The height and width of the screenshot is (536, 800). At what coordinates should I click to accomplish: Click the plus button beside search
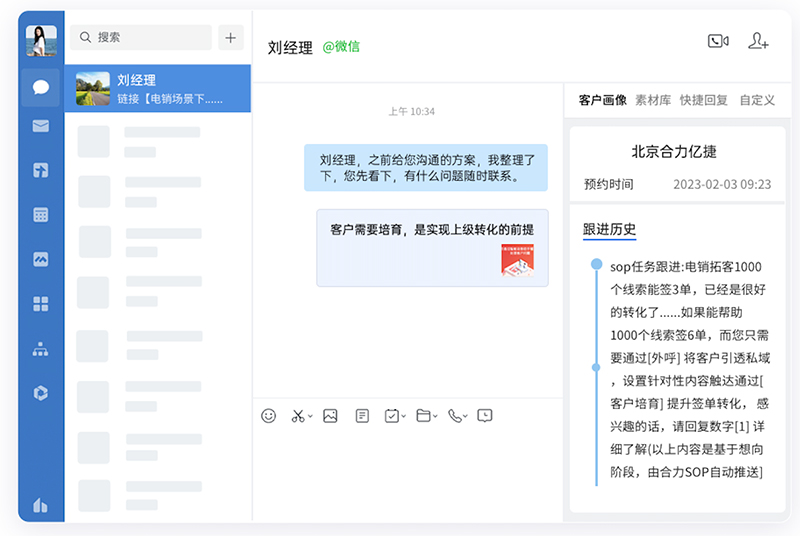[x=231, y=38]
